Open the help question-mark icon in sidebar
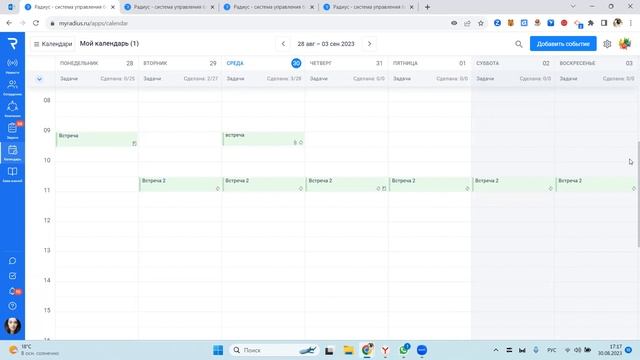The image size is (640, 360). point(12,306)
